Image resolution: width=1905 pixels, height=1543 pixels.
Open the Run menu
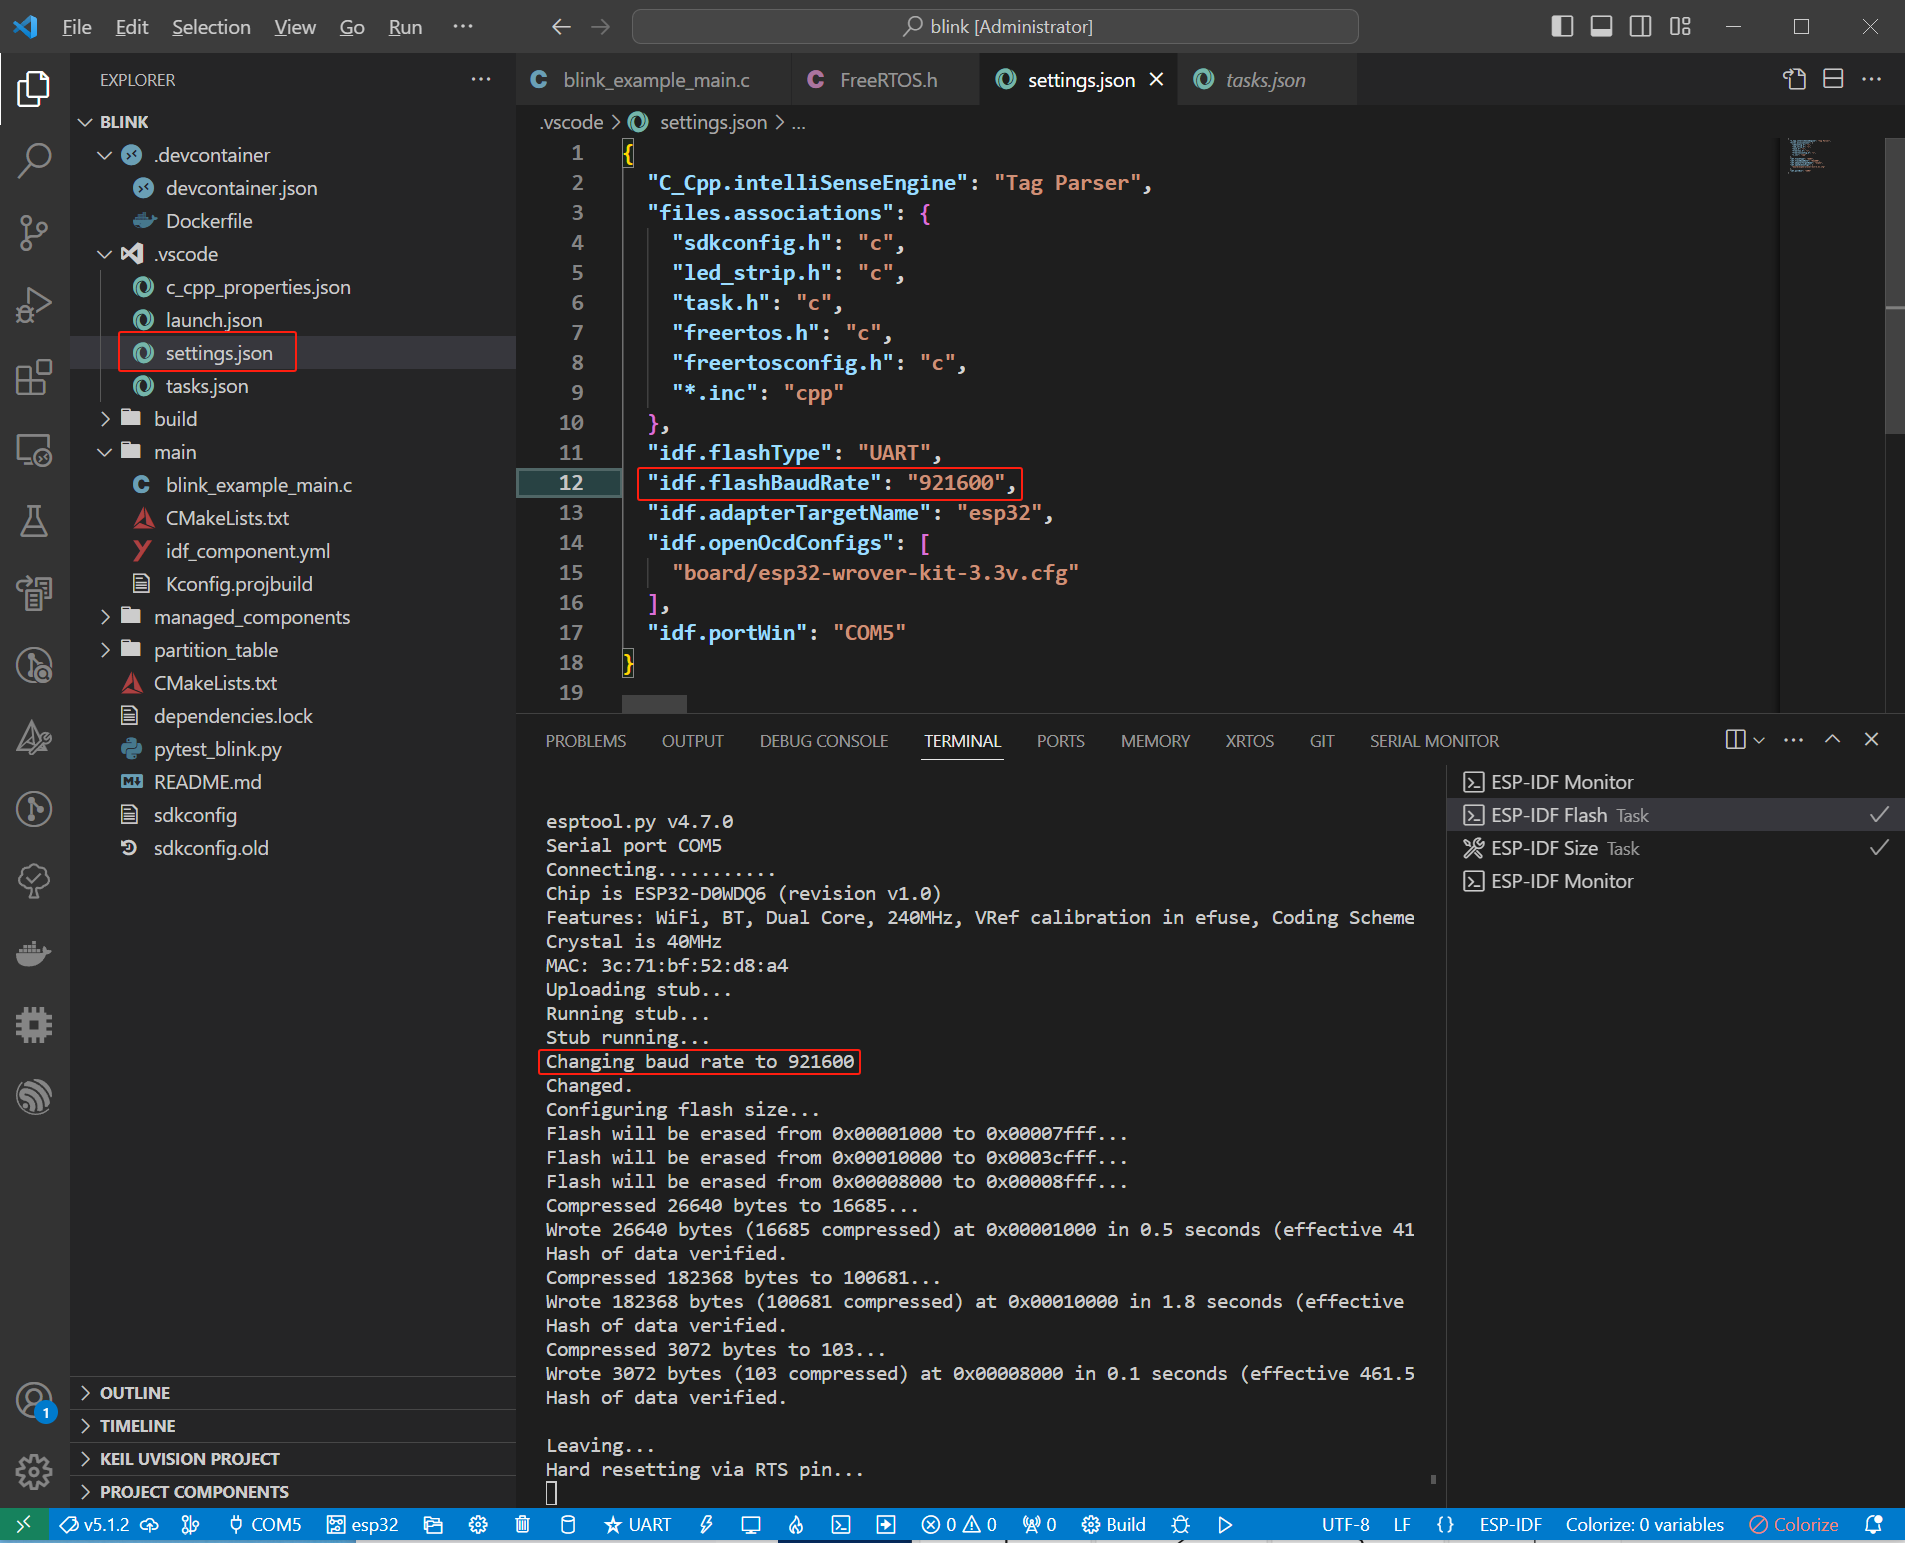[x=405, y=27]
